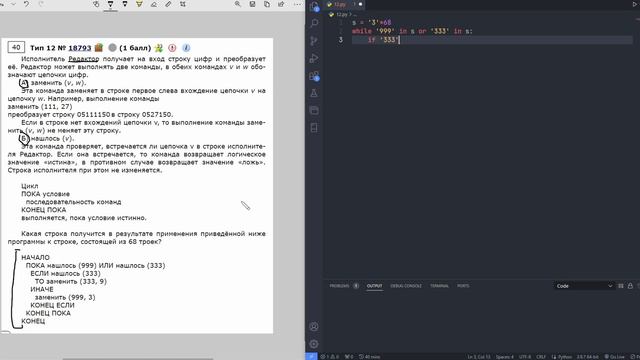640x360 pixels.
Task: Open VS Code Manage gear menu
Action: [314, 344]
